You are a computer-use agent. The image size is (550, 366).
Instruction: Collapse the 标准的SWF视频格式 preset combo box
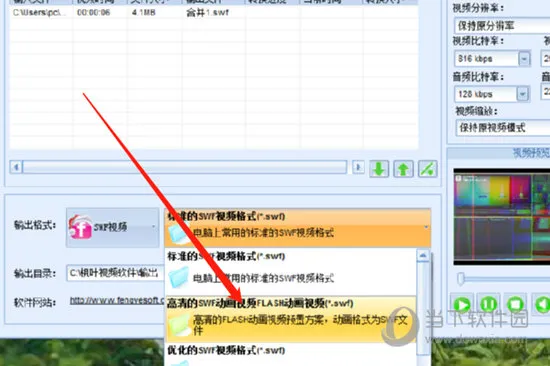(x=426, y=227)
